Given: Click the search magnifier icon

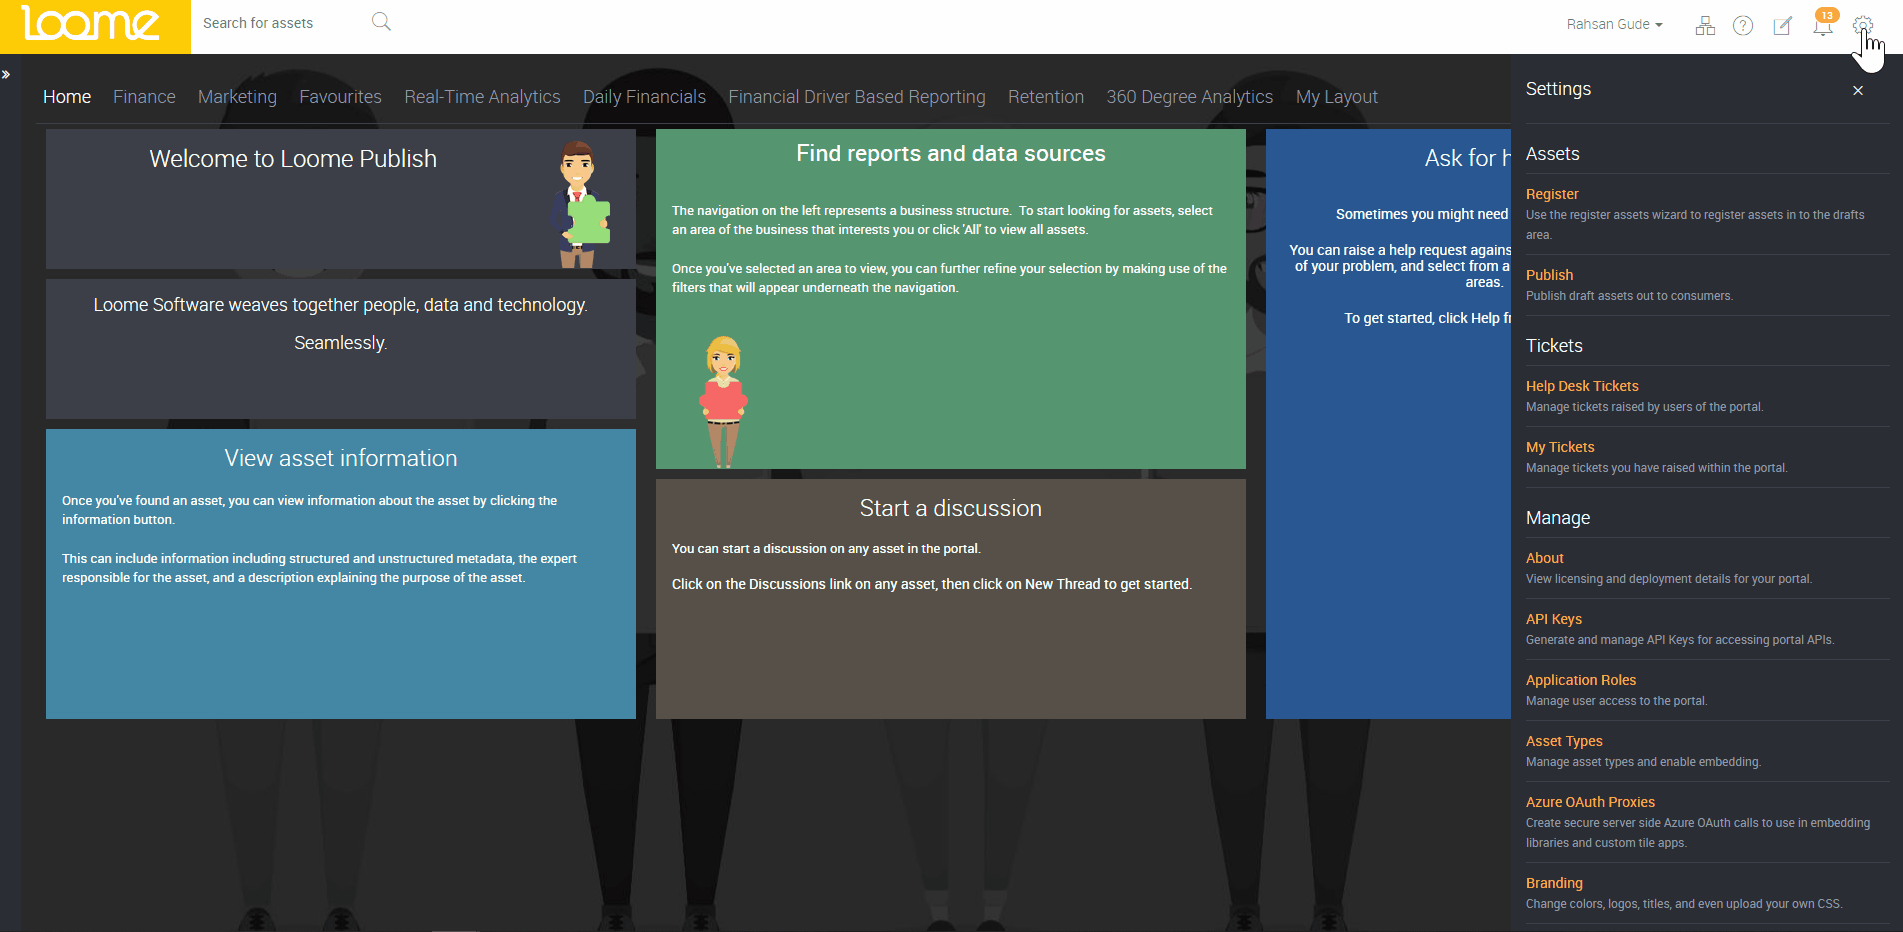Looking at the screenshot, I should click(381, 22).
